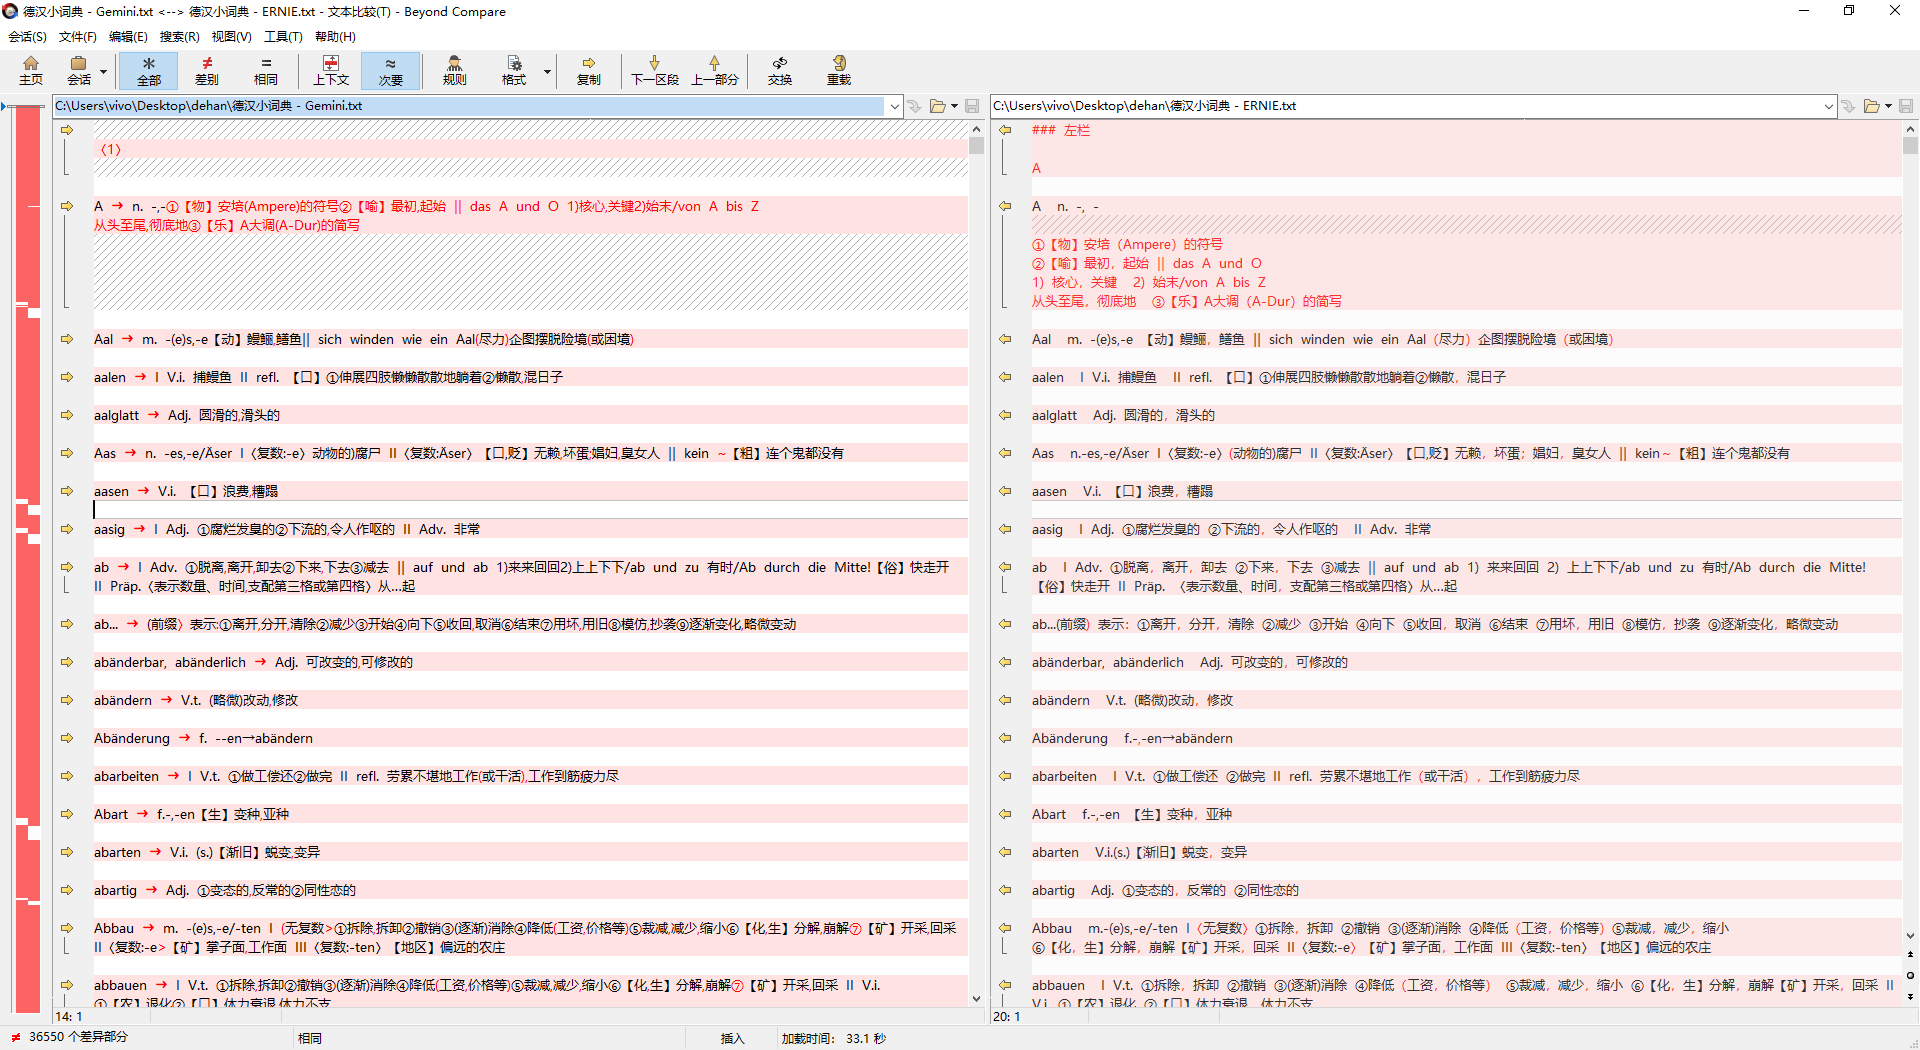Open file browser for right ERNIE.txt pane
1920x1050 pixels.
[x=1871, y=106]
